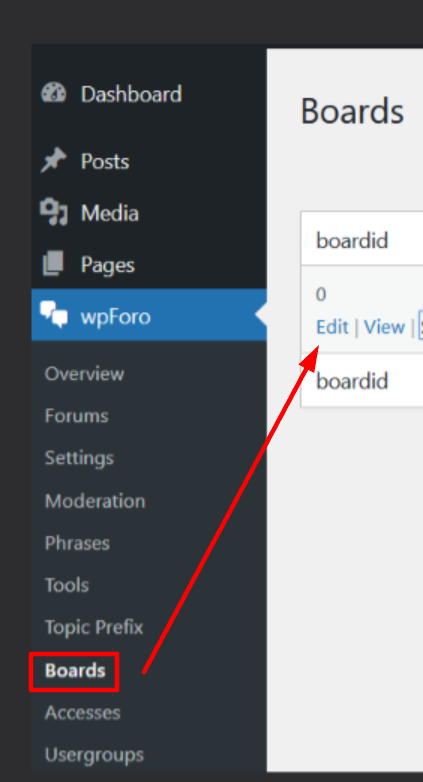Click the View link for board 0

pyautogui.click(x=384, y=327)
